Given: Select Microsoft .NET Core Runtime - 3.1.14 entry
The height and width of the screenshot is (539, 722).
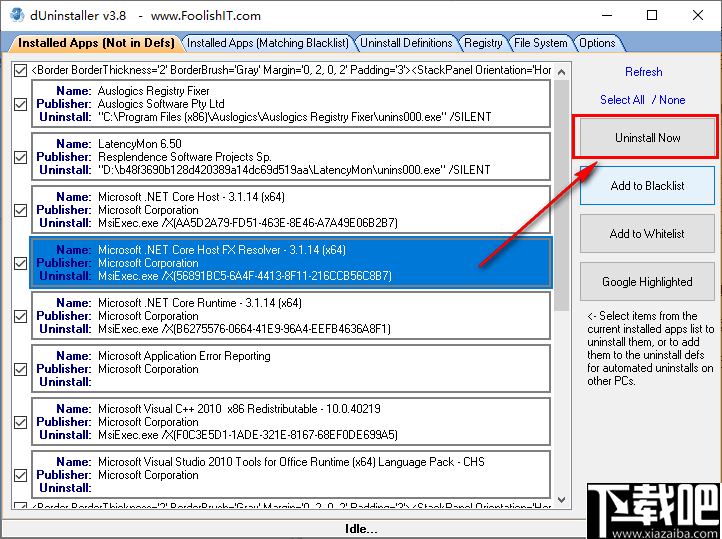Looking at the screenshot, I should click(x=291, y=316).
